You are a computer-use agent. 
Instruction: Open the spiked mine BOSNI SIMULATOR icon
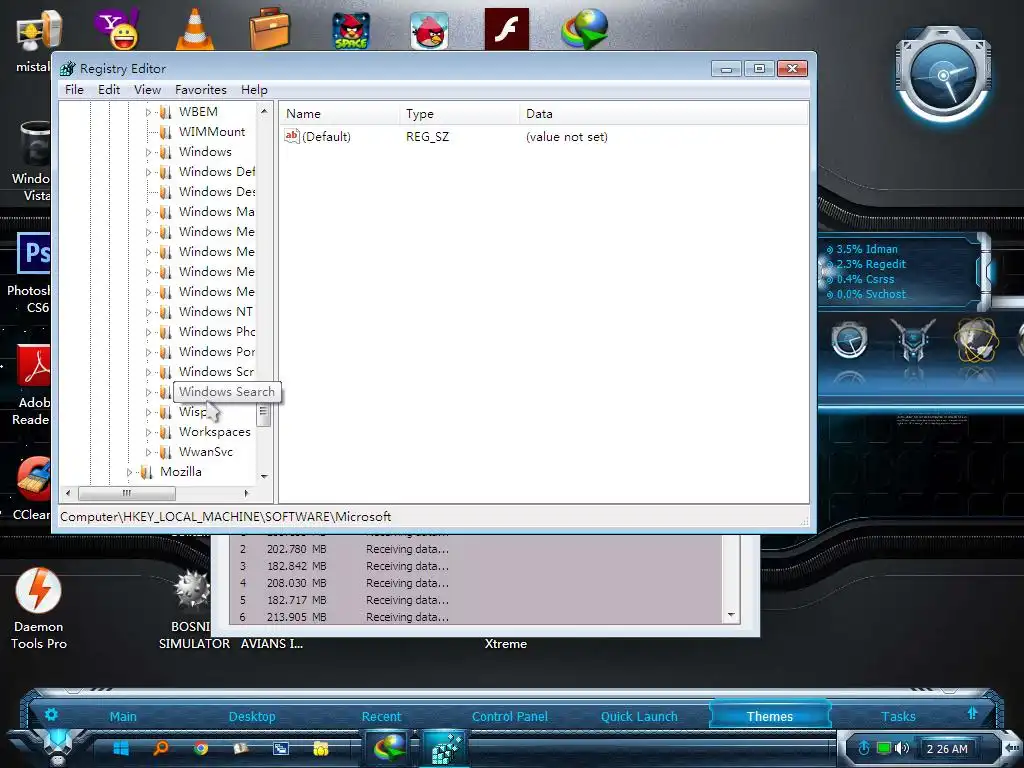point(193,590)
